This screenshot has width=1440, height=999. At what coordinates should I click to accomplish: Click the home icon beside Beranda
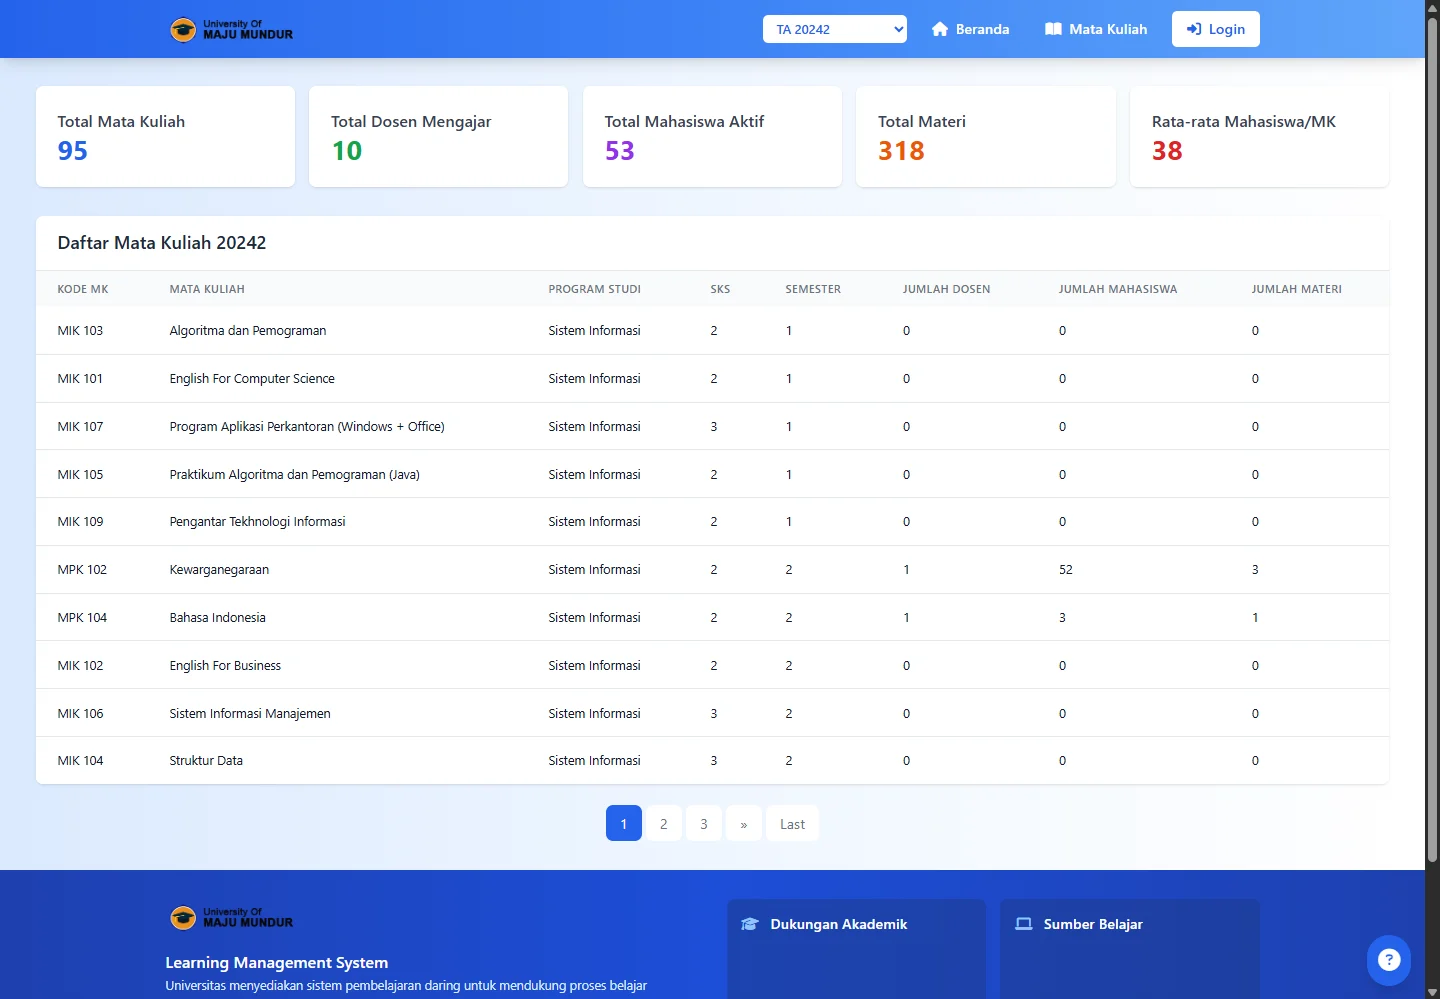click(940, 29)
